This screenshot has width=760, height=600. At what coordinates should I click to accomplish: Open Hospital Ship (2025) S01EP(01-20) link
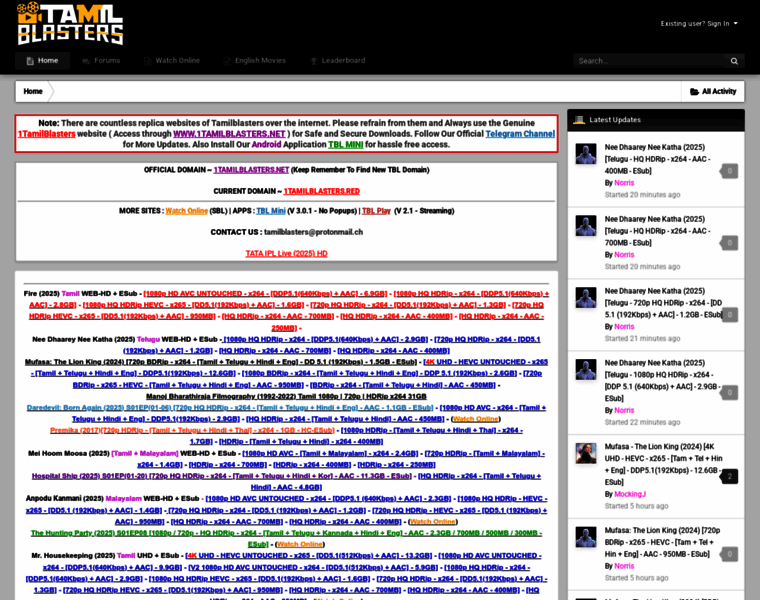coord(222,476)
